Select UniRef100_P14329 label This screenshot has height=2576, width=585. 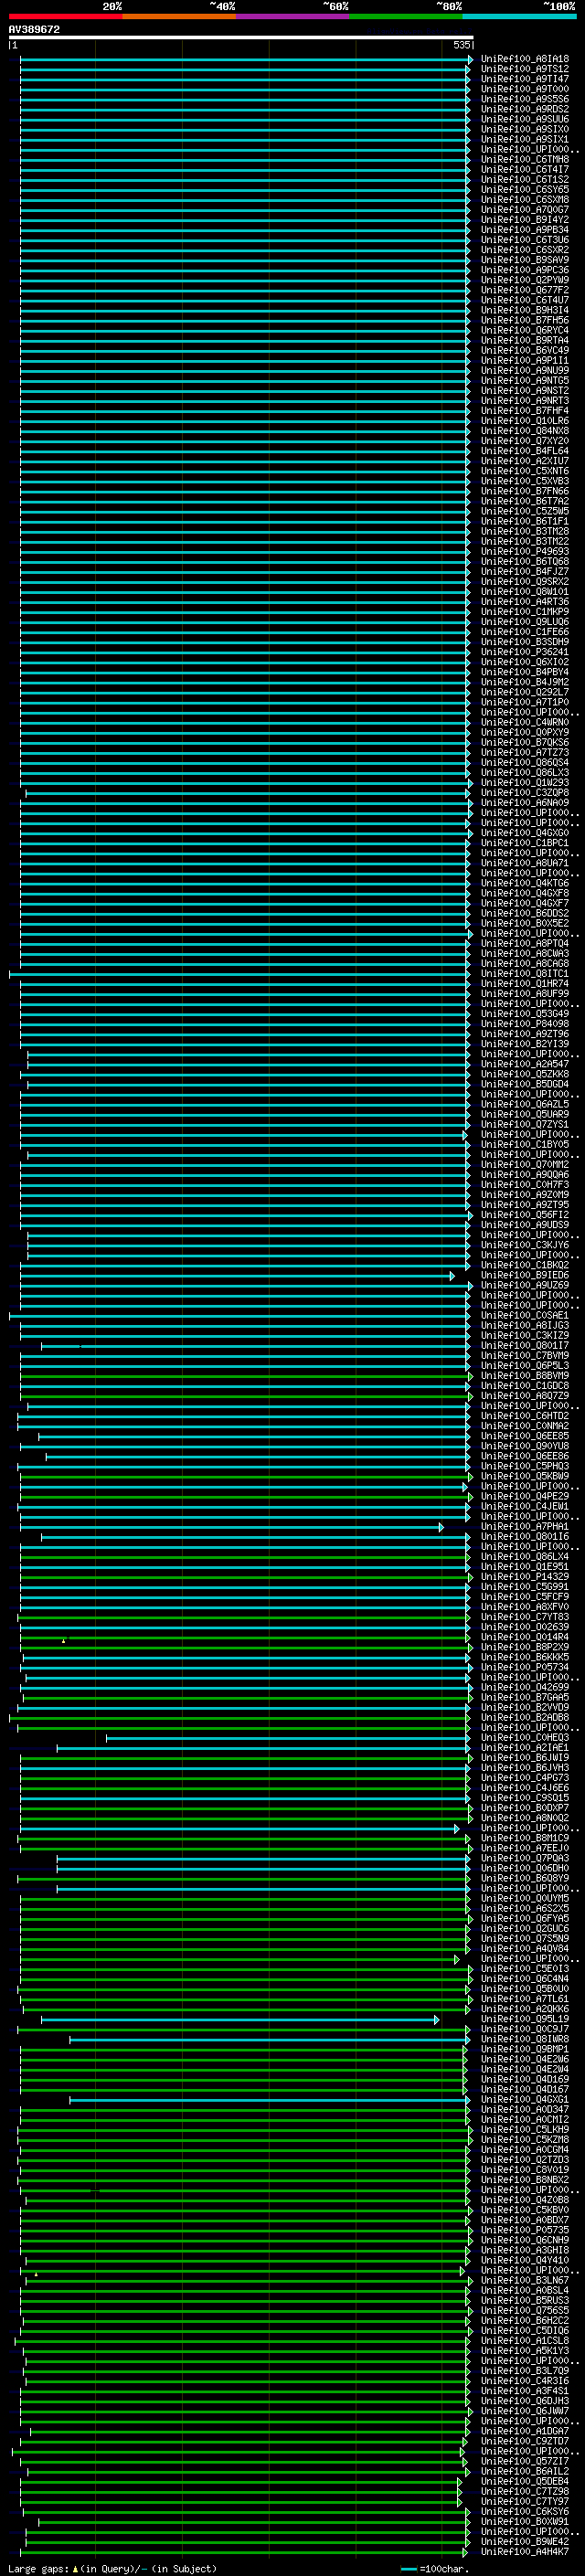pyautogui.click(x=525, y=1577)
